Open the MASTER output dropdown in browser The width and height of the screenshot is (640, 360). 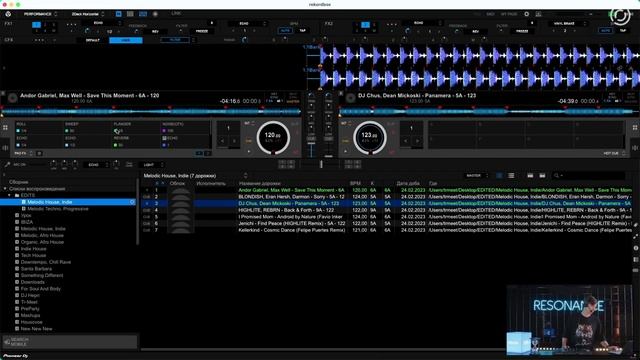476,176
